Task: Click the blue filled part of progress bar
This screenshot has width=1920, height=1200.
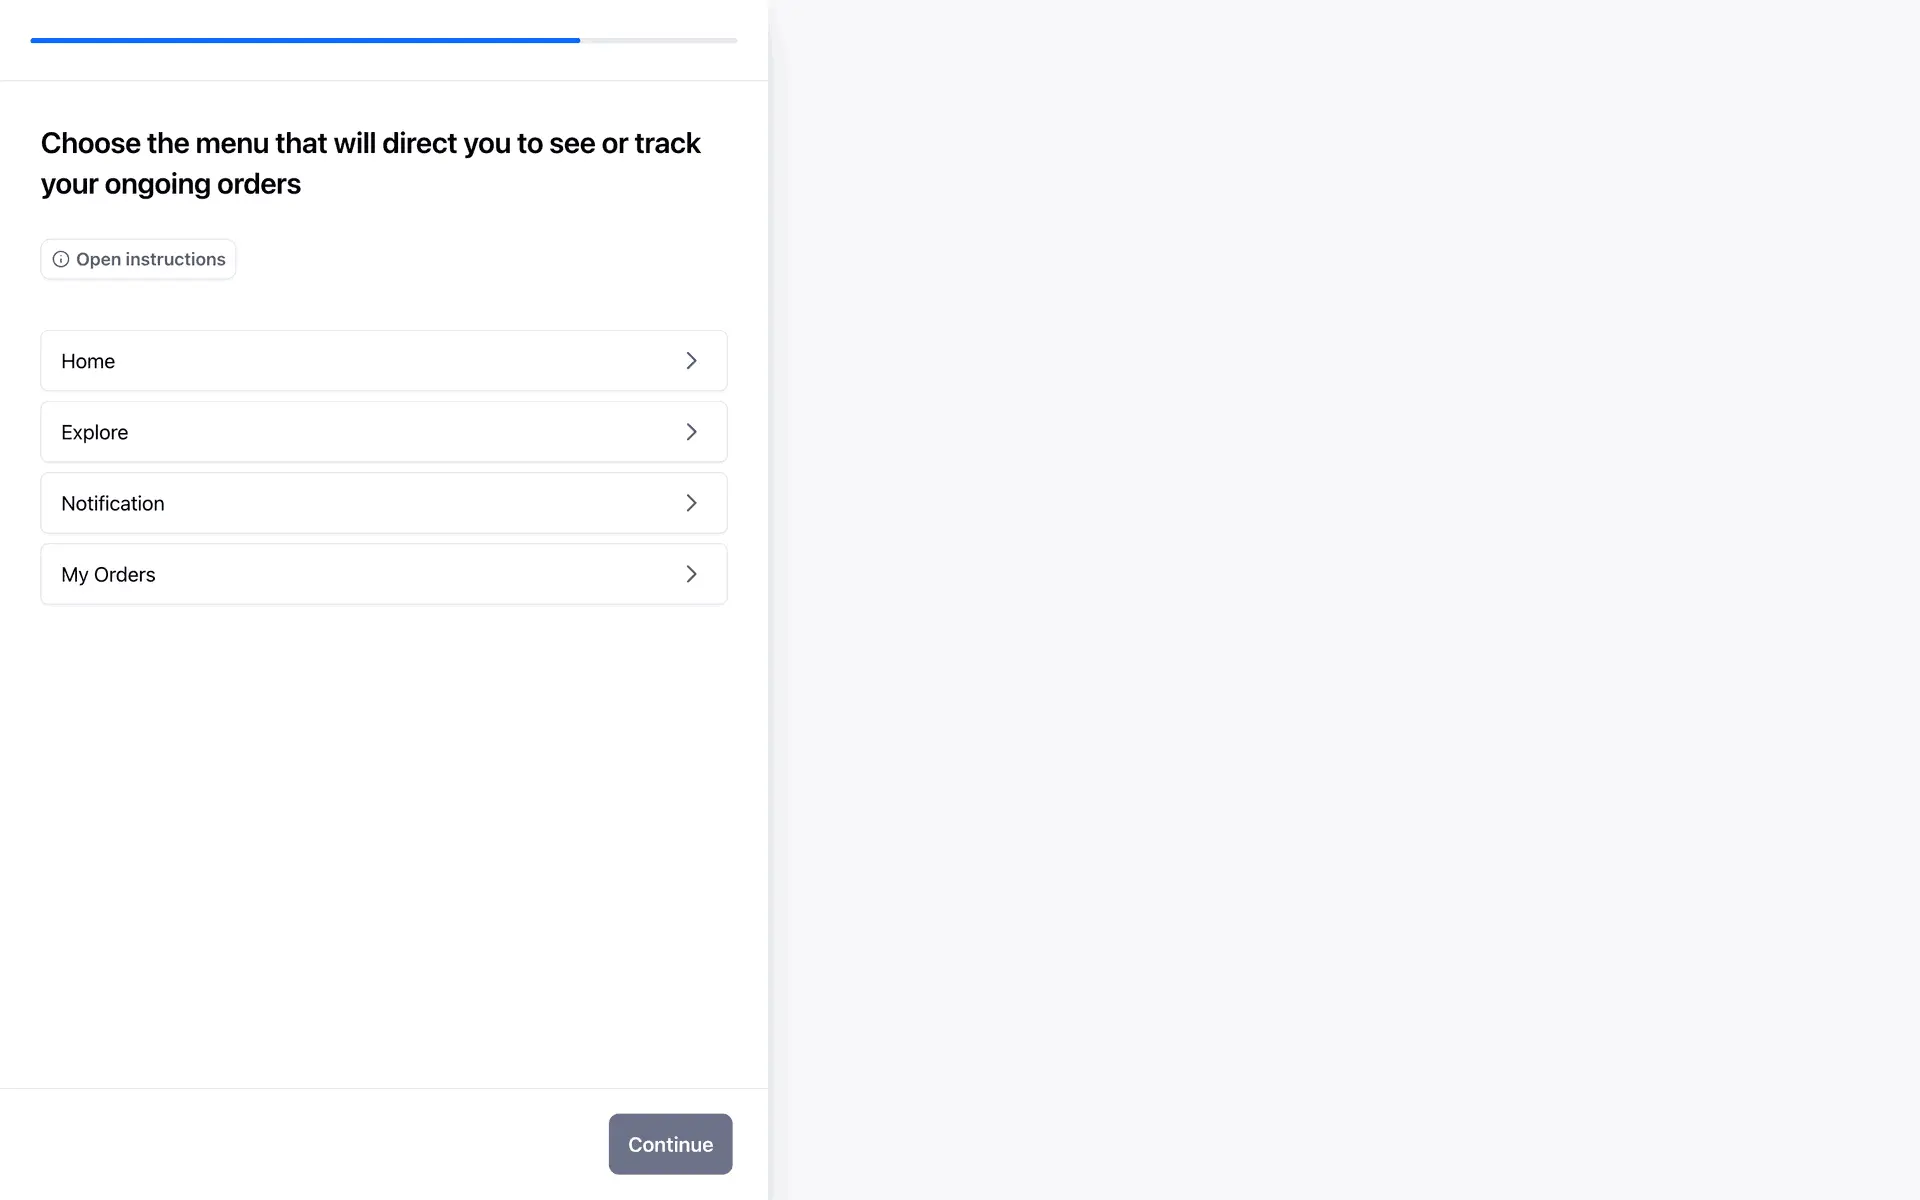Action: [305, 41]
